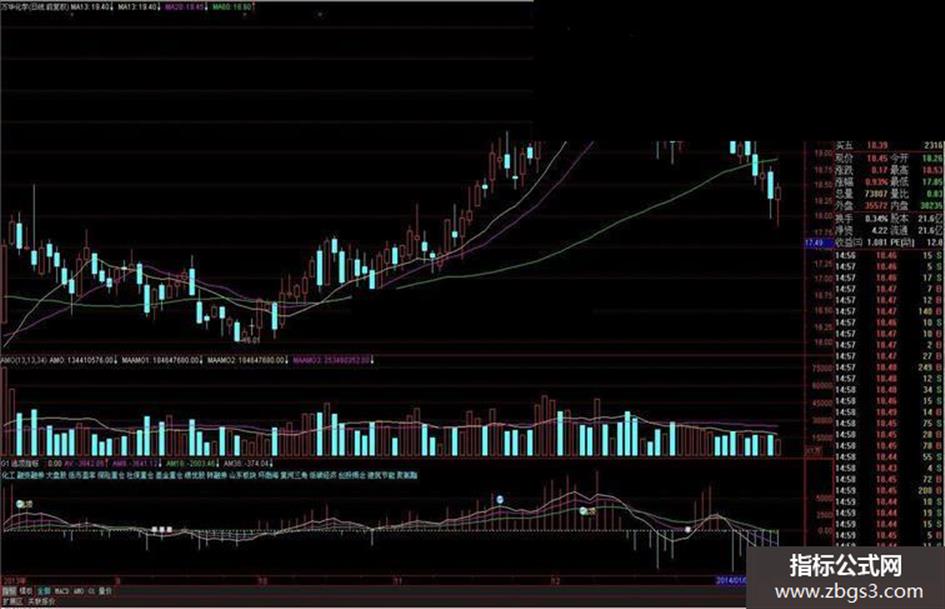Image resolution: width=945 pixels, height=609 pixels.
Task: Click the highlighted 17.49 price label on axis
Action: 814,242
